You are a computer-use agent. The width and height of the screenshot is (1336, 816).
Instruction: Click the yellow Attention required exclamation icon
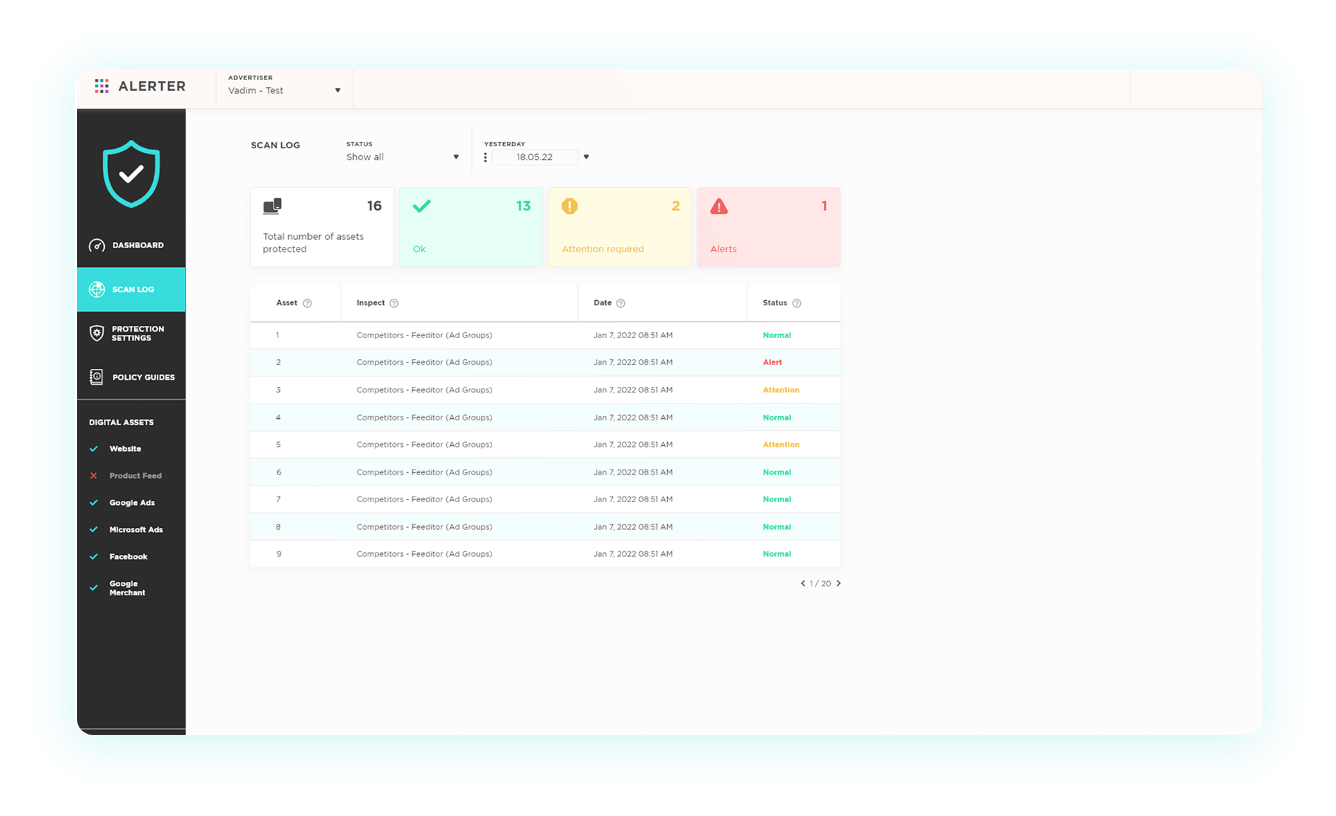[570, 207]
